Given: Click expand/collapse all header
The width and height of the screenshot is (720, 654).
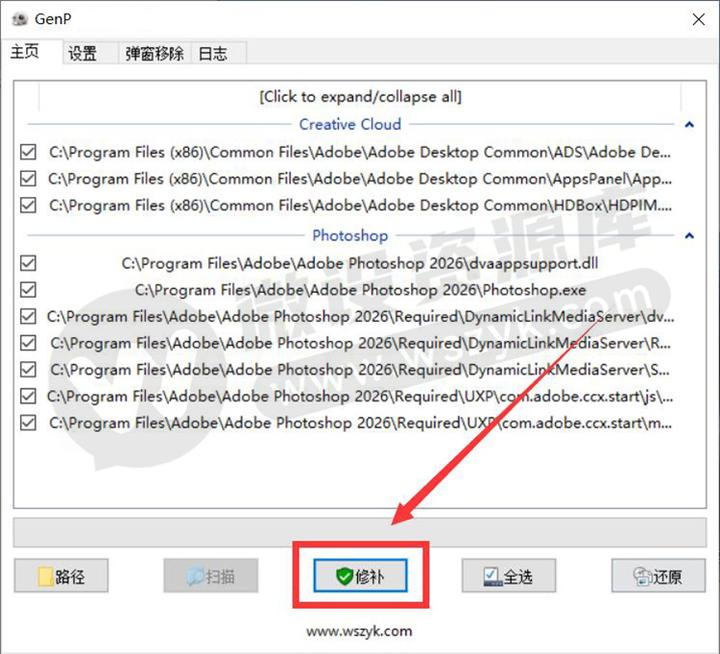Looking at the screenshot, I should click(360, 97).
